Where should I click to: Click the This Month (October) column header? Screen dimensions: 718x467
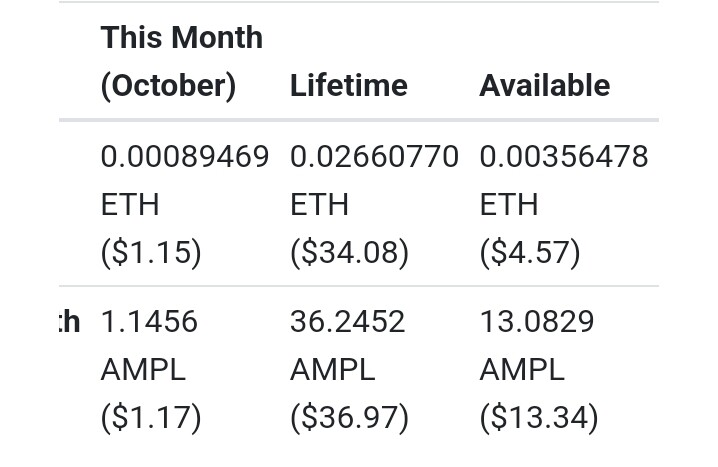(182, 61)
